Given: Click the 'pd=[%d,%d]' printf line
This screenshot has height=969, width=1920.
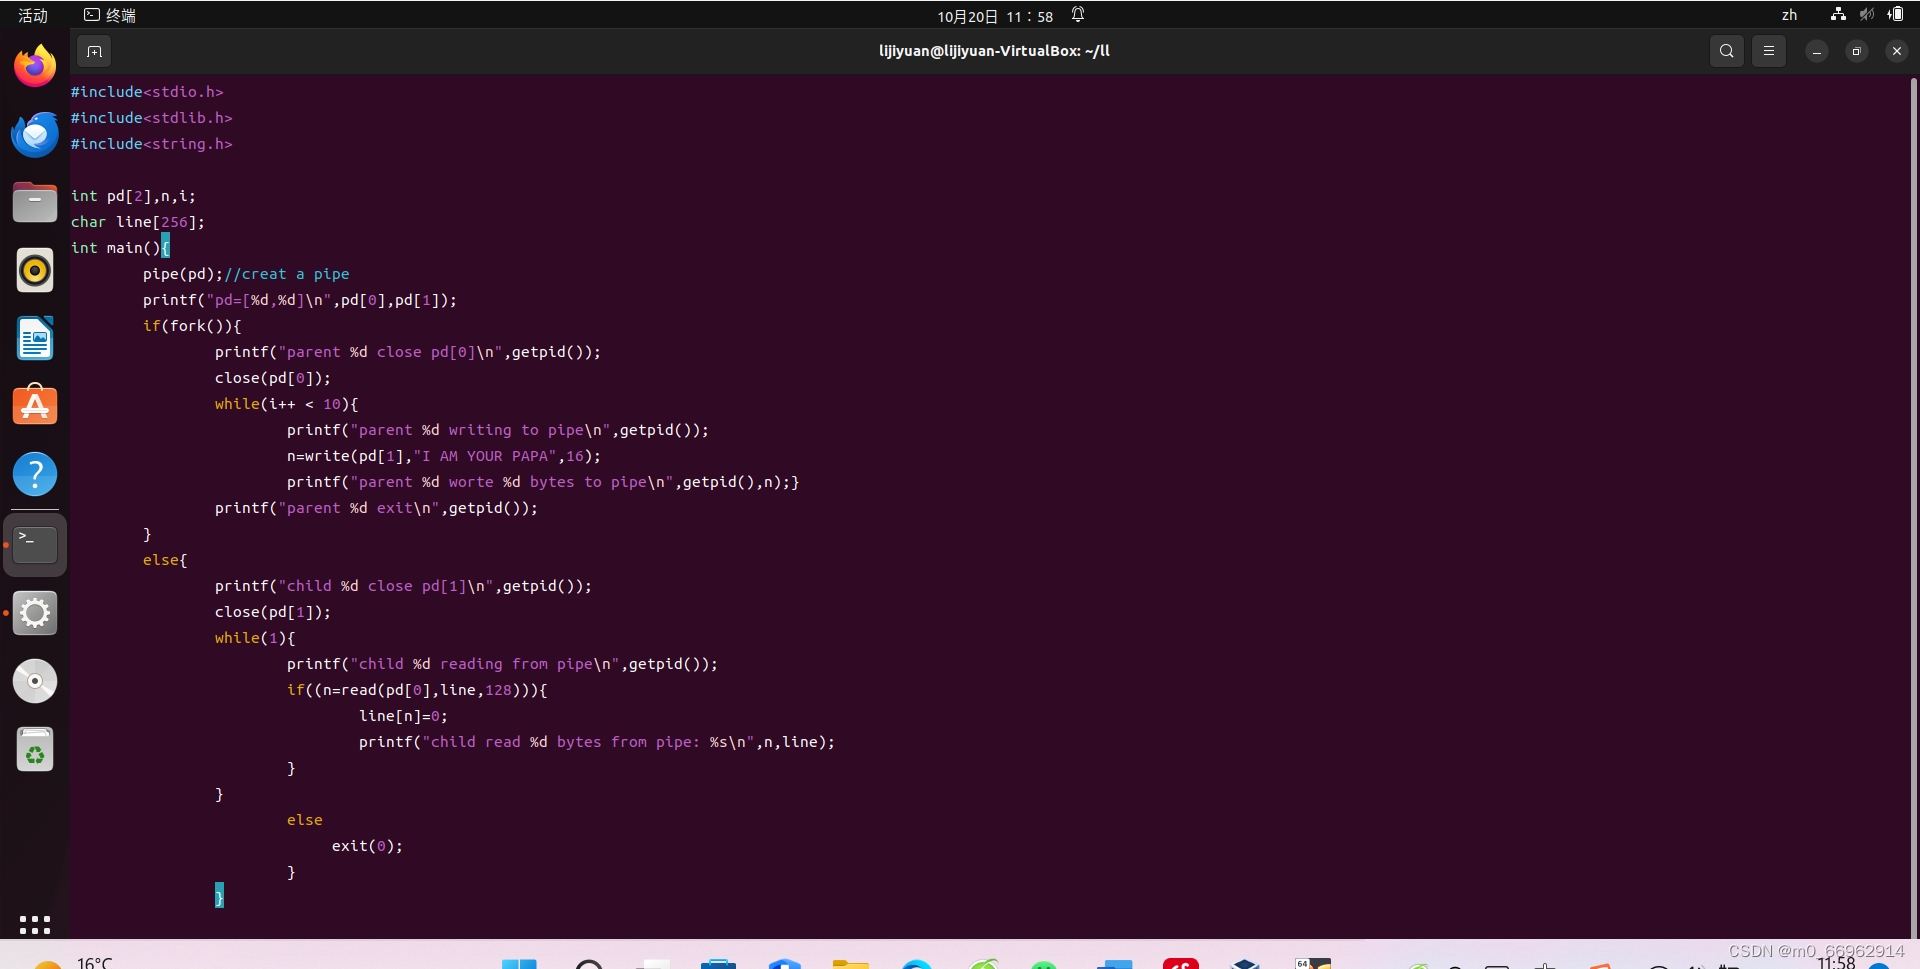Looking at the screenshot, I should pyautogui.click(x=299, y=300).
